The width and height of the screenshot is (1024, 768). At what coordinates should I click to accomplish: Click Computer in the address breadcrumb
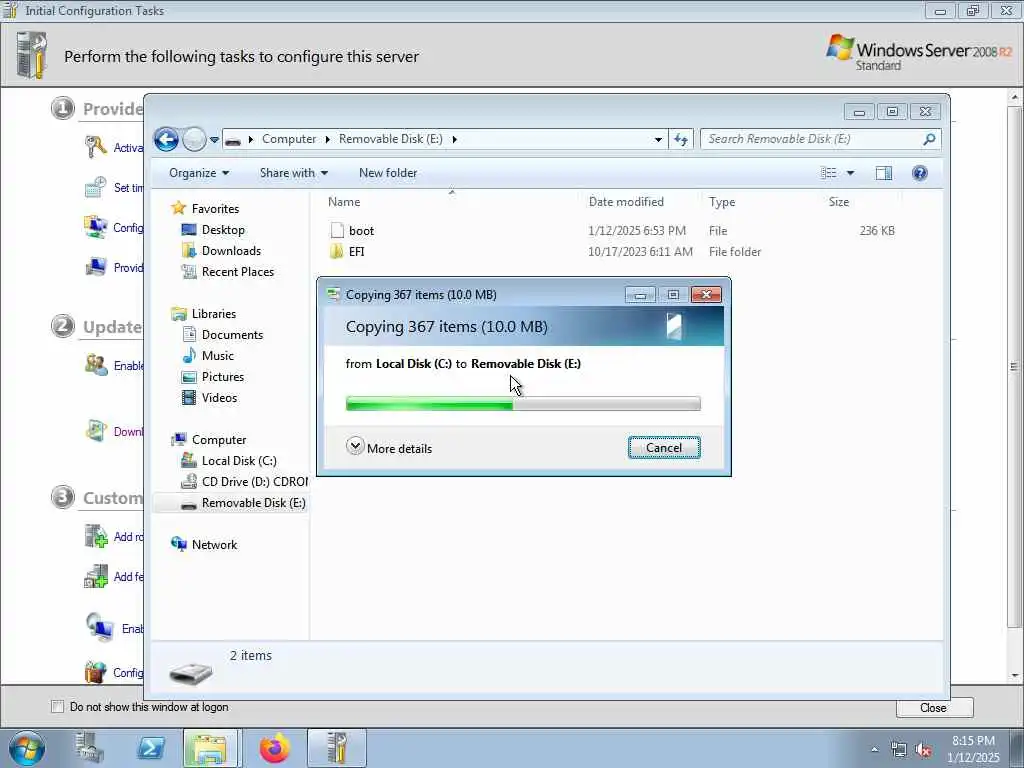point(289,139)
